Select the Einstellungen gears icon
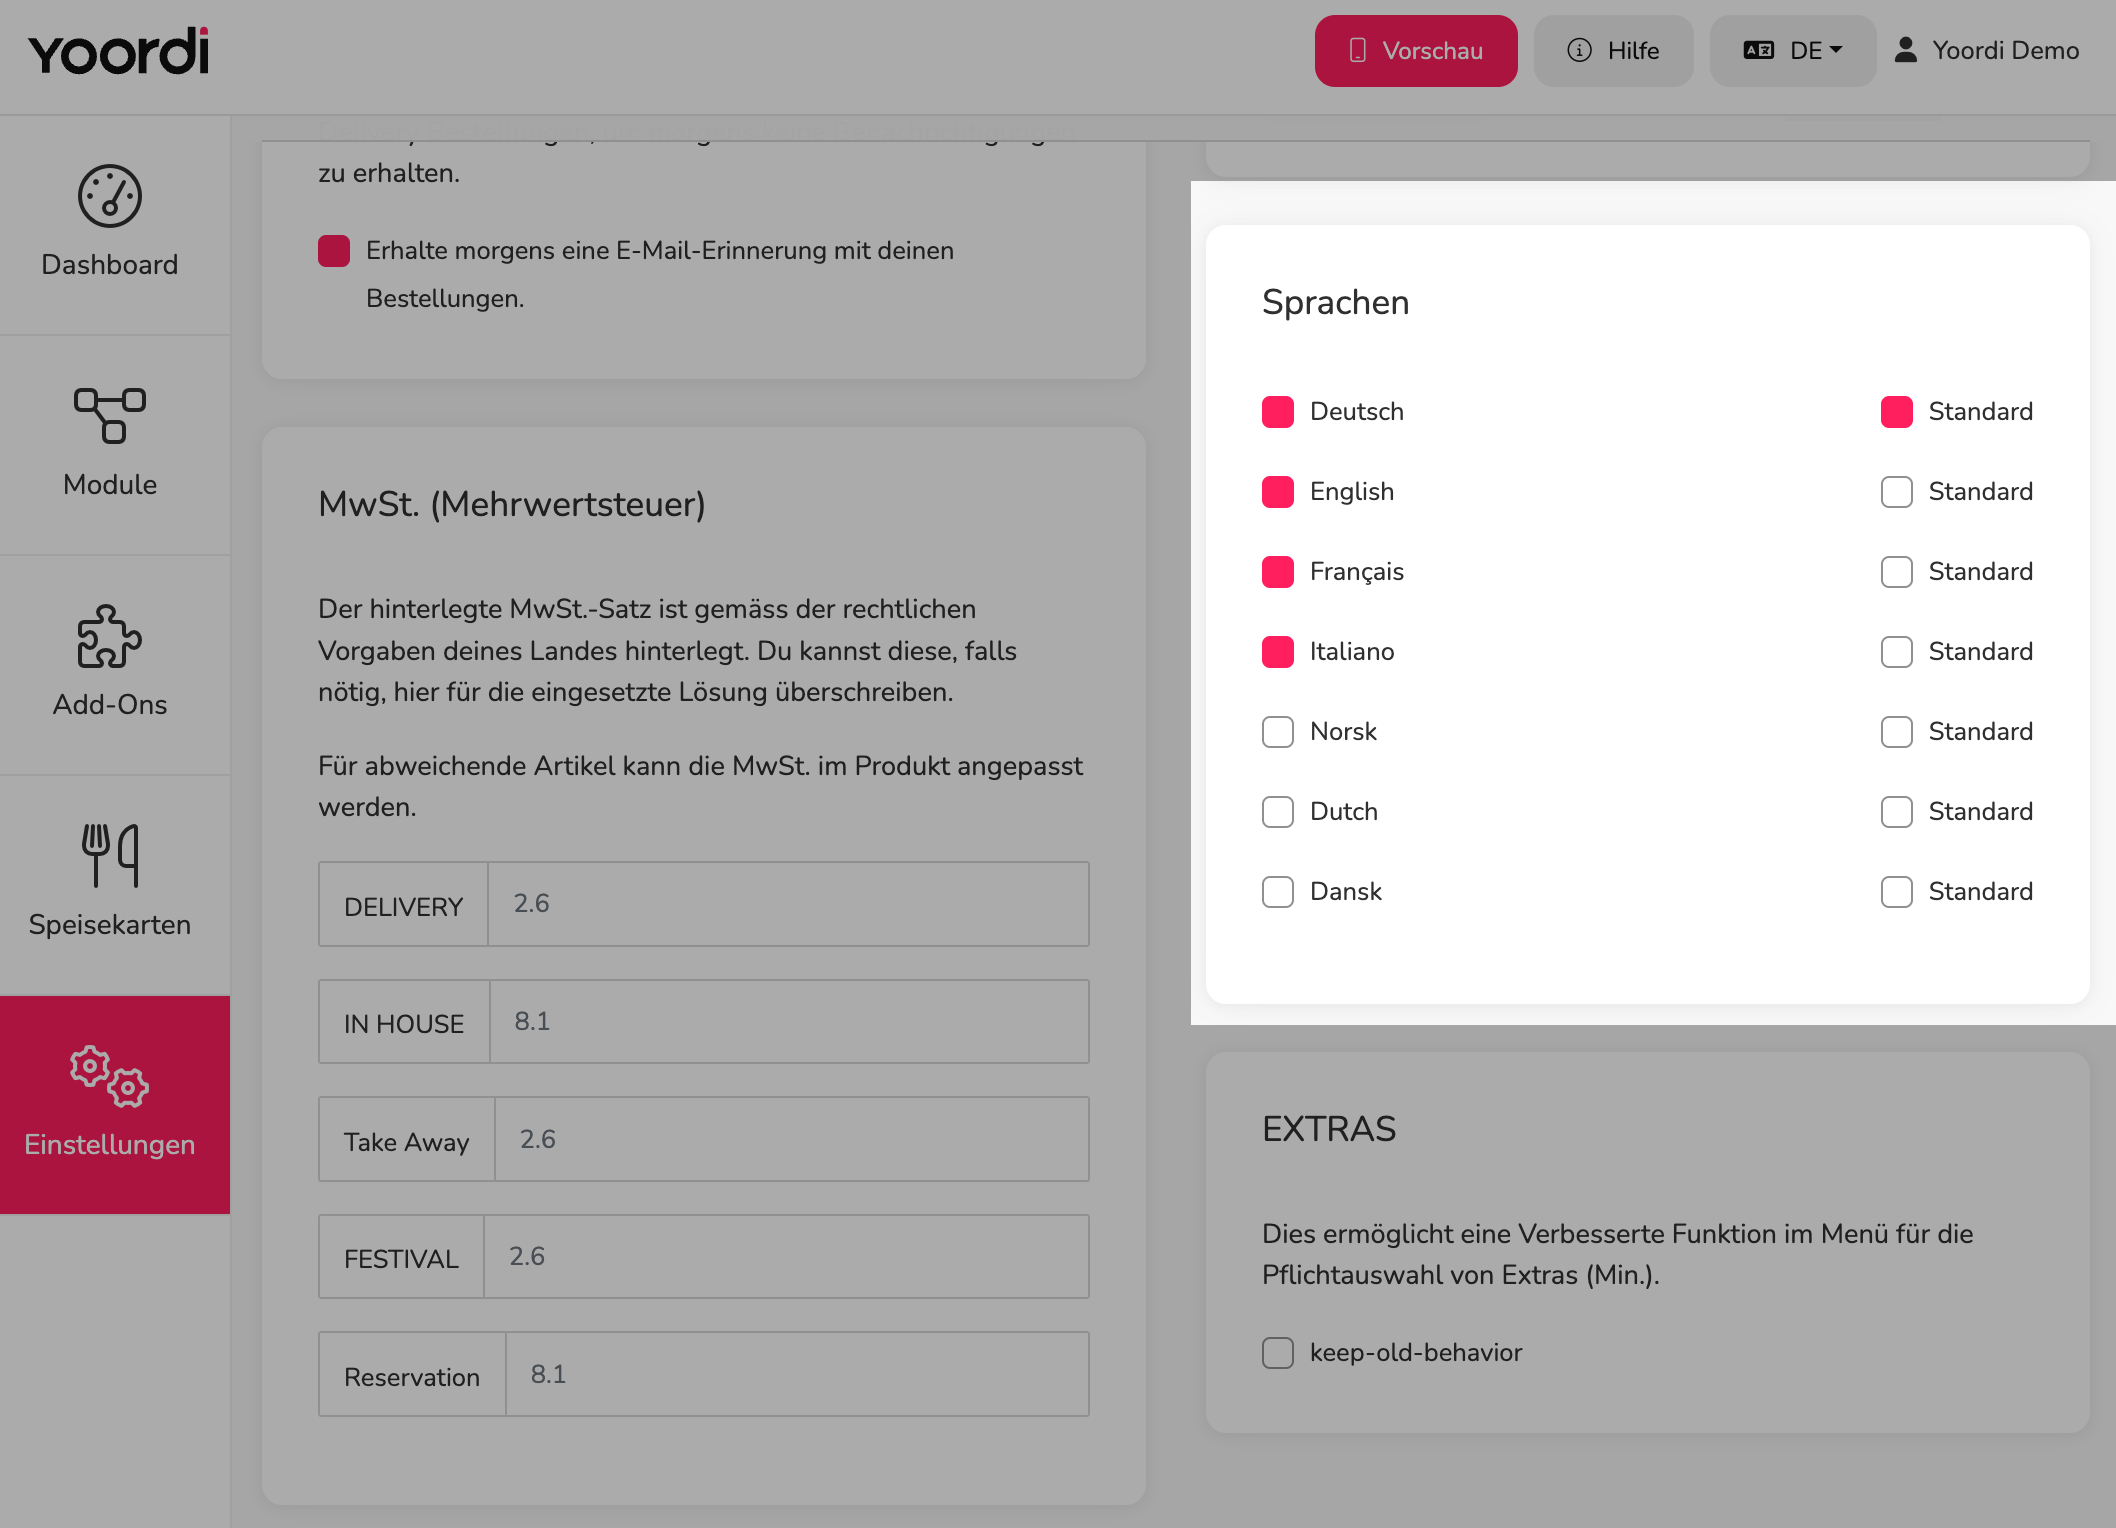Viewport: 2116px width, 1528px height. point(110,1076)
